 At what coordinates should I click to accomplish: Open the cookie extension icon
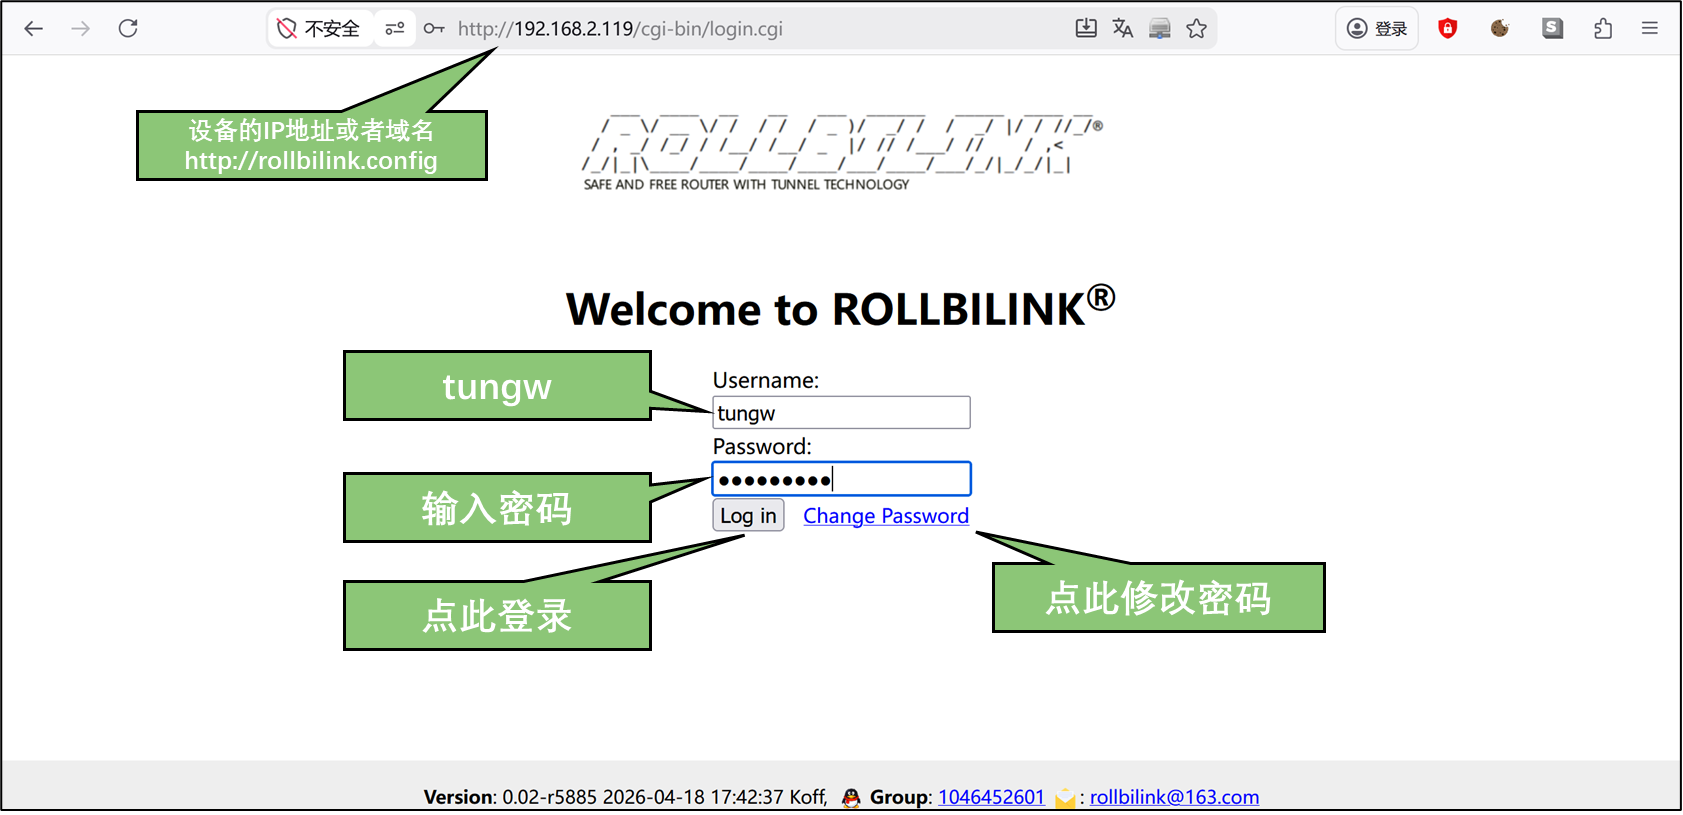(1499, 28)
